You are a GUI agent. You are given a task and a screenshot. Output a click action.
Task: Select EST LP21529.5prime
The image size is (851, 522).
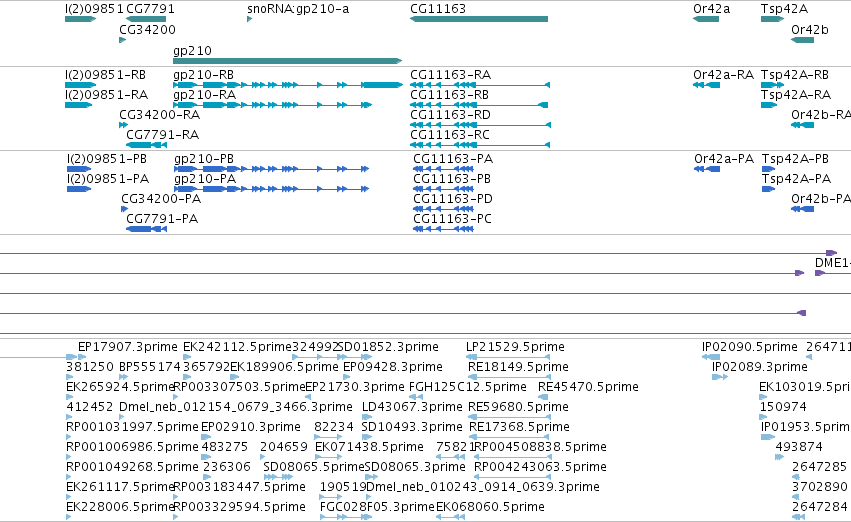(x=515, y=347)
